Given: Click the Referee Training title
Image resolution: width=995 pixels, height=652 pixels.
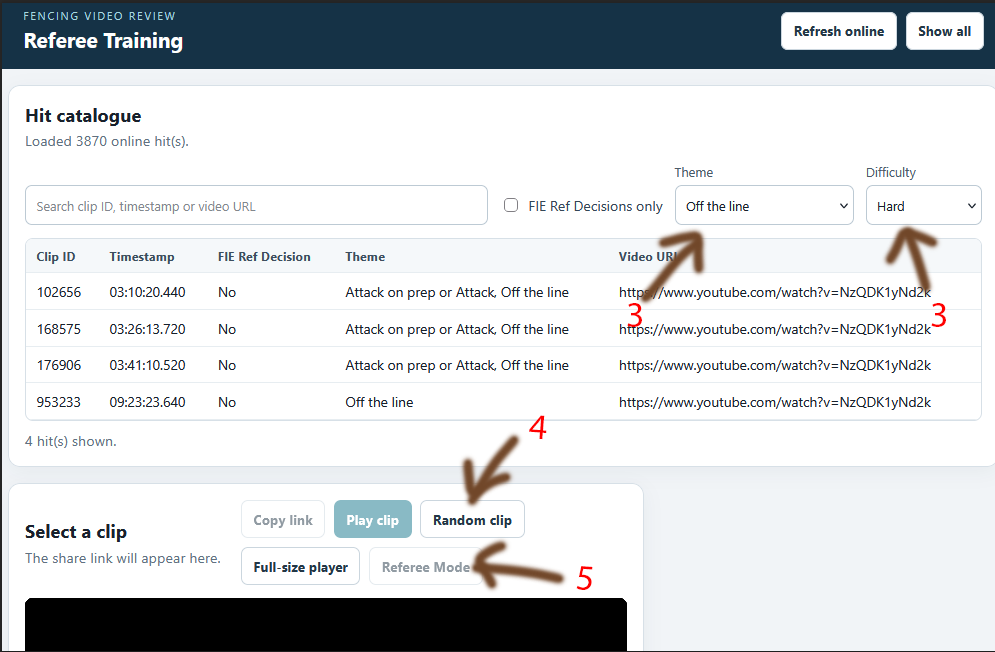Looking at the screenshot, I should coord(103,41).
